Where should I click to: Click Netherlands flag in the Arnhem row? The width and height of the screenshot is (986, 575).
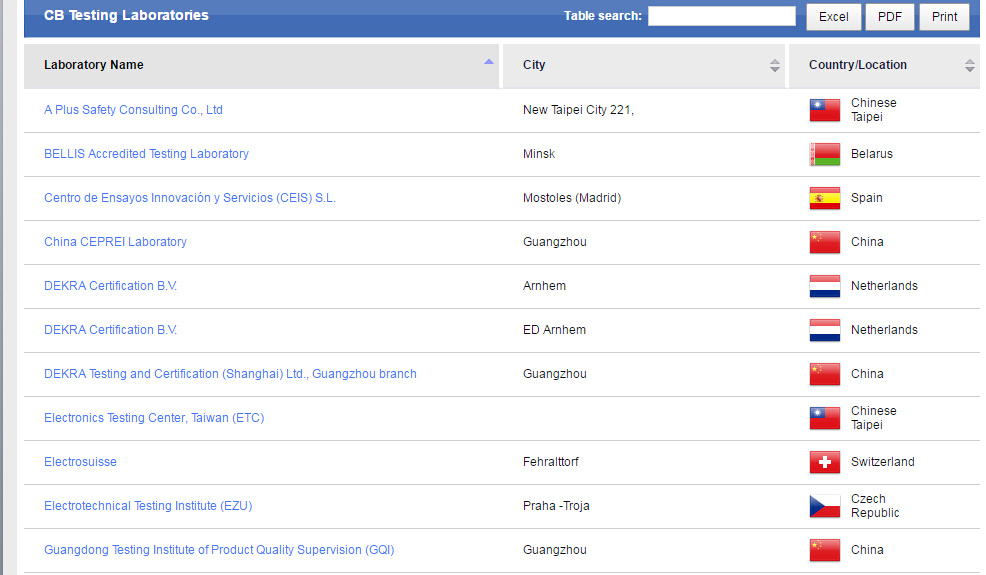coord(824,286)
